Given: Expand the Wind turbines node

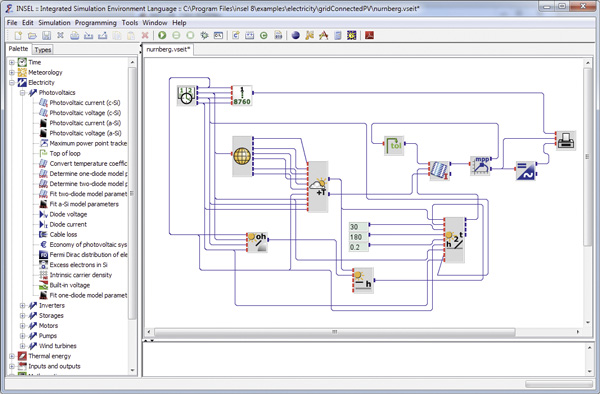Looking at the screenshot, I should click(23, 346).
